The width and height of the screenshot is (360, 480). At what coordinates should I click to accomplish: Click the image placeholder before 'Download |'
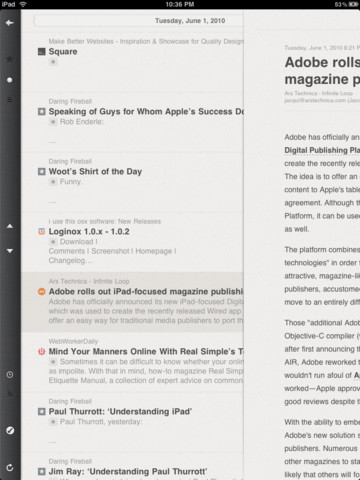click(x=53, y=242)
